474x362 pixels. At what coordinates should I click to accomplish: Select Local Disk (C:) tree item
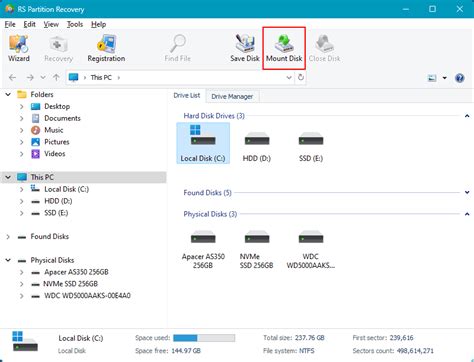[x=66, y=189]
